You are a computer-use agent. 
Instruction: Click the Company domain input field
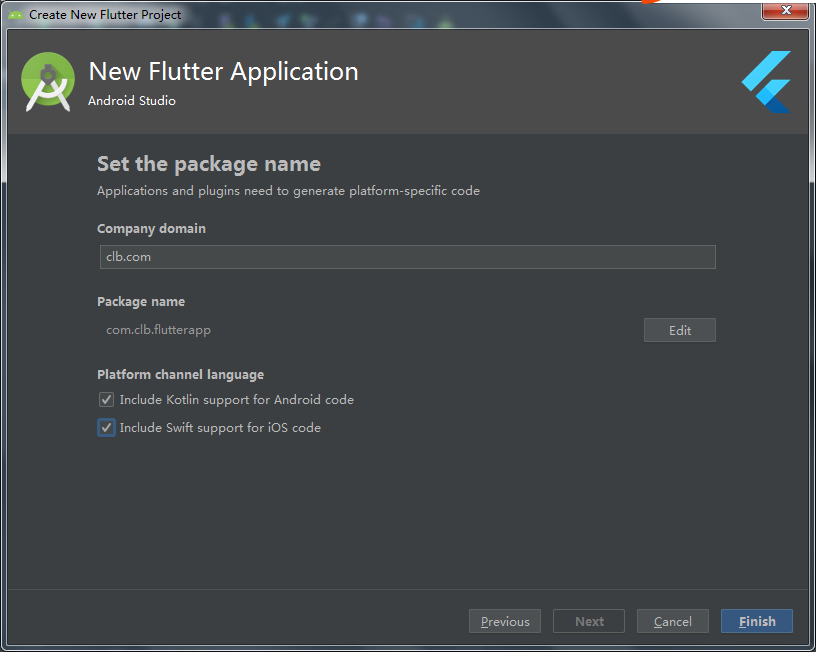pyautogui.click(x=407, y=257)
